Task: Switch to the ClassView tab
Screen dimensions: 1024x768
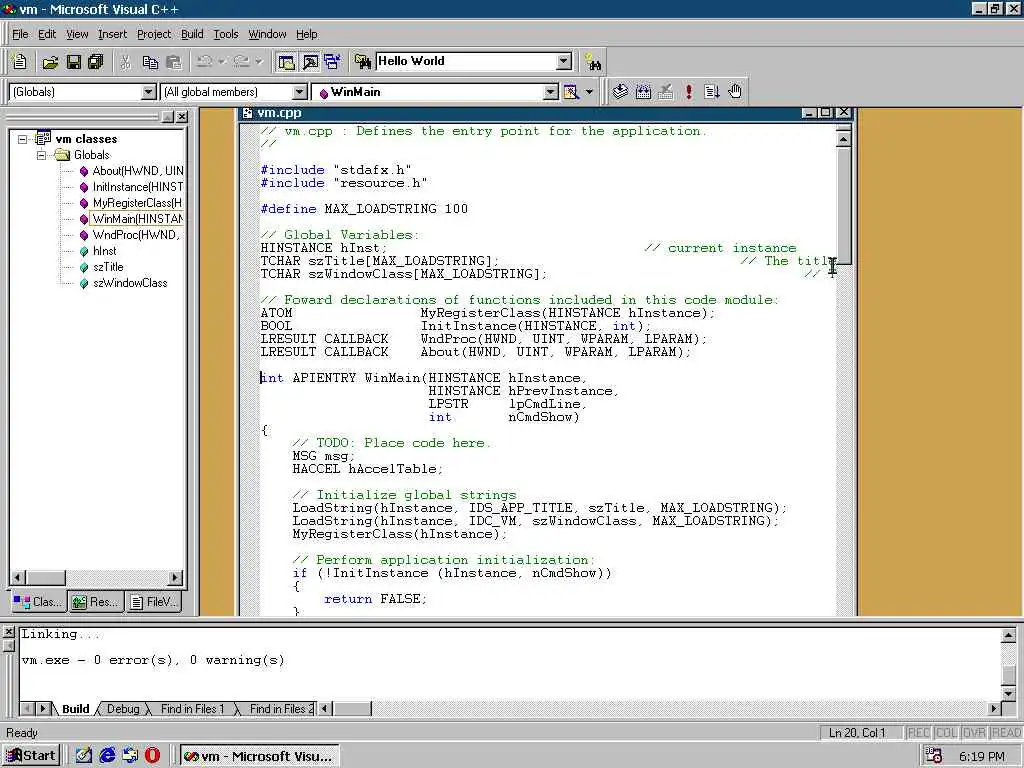Action: click(x=38, y=601)
